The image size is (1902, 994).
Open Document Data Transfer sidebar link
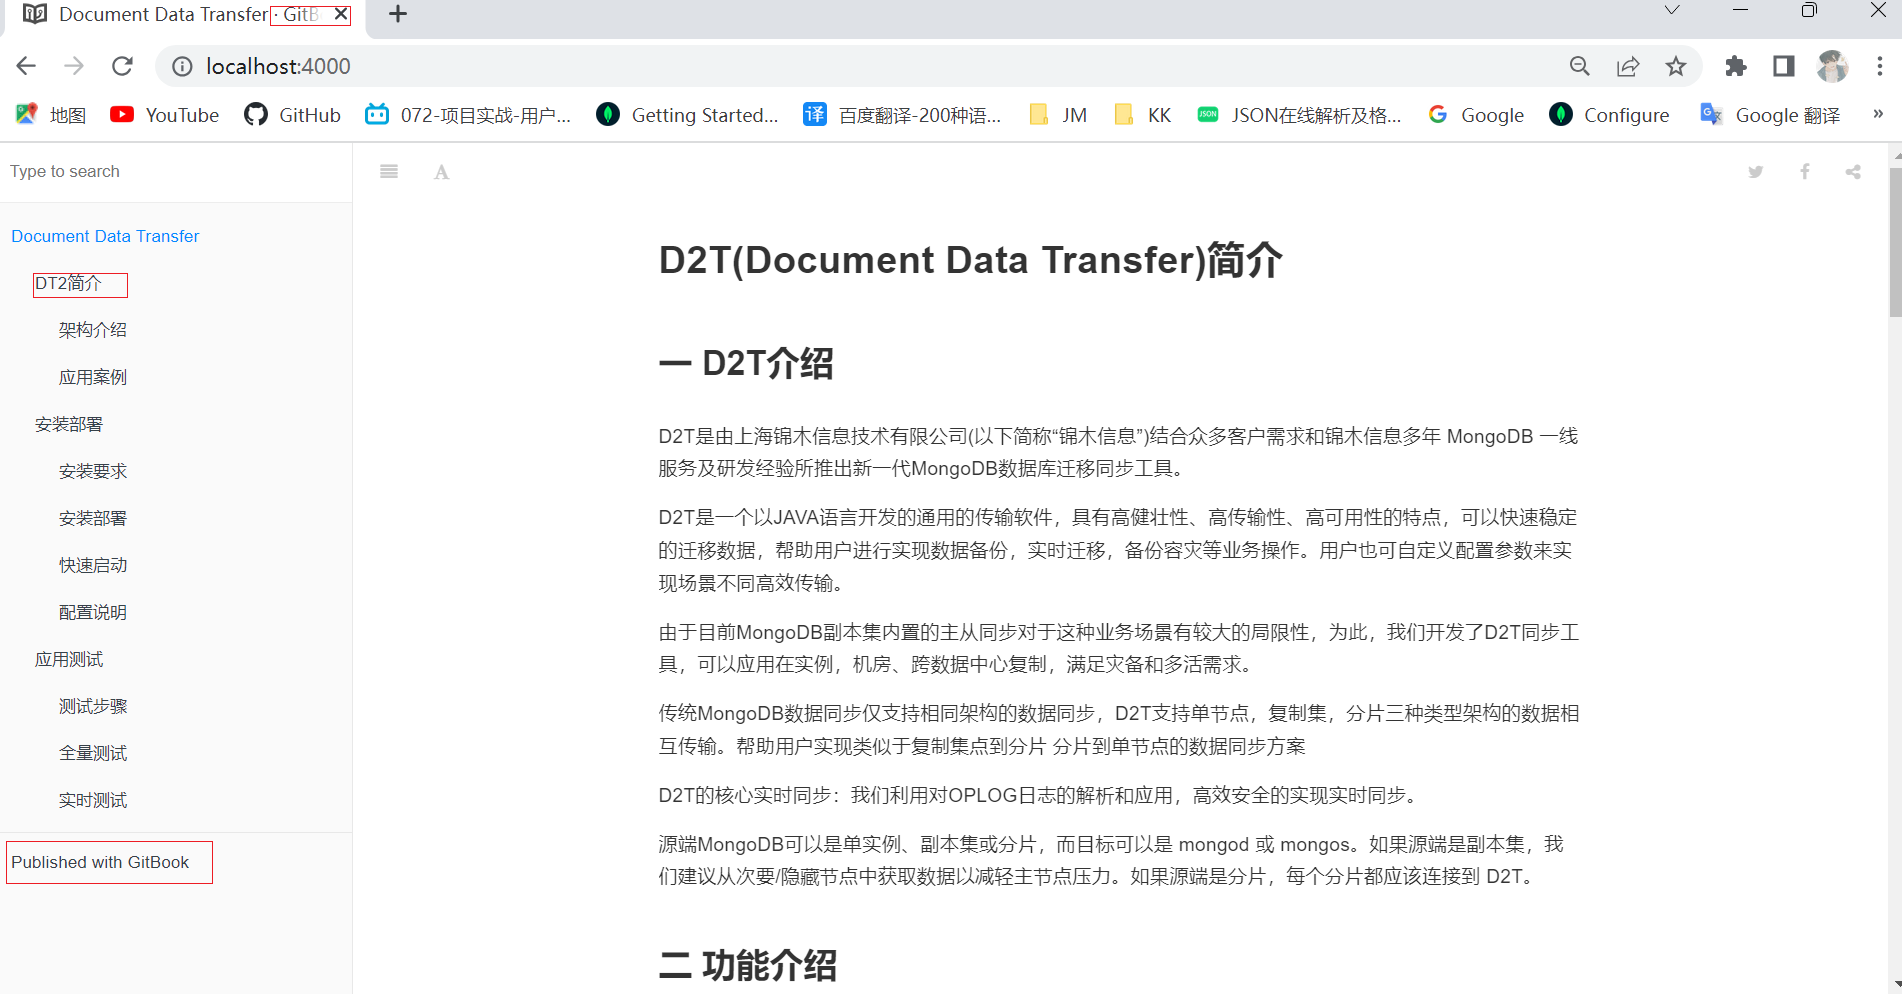105,236
